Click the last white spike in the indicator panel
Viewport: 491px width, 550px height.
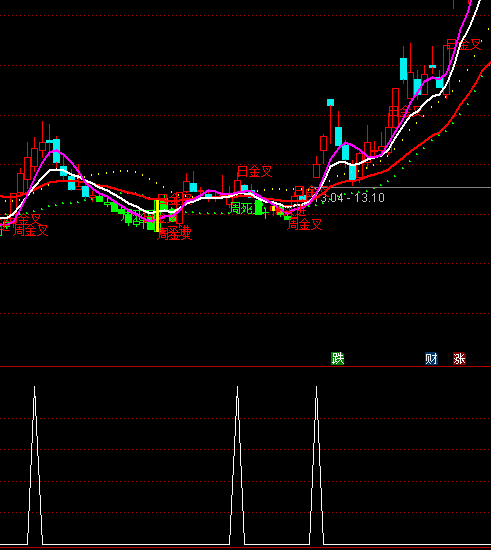[316, 465]
